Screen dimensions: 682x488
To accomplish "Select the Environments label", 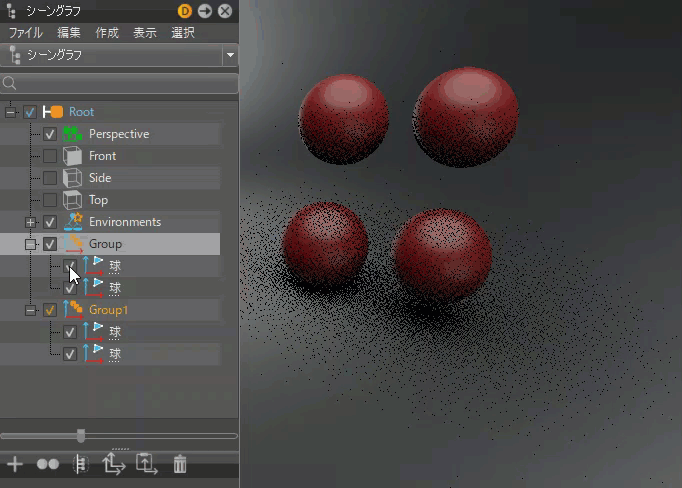I will [125, 222].
